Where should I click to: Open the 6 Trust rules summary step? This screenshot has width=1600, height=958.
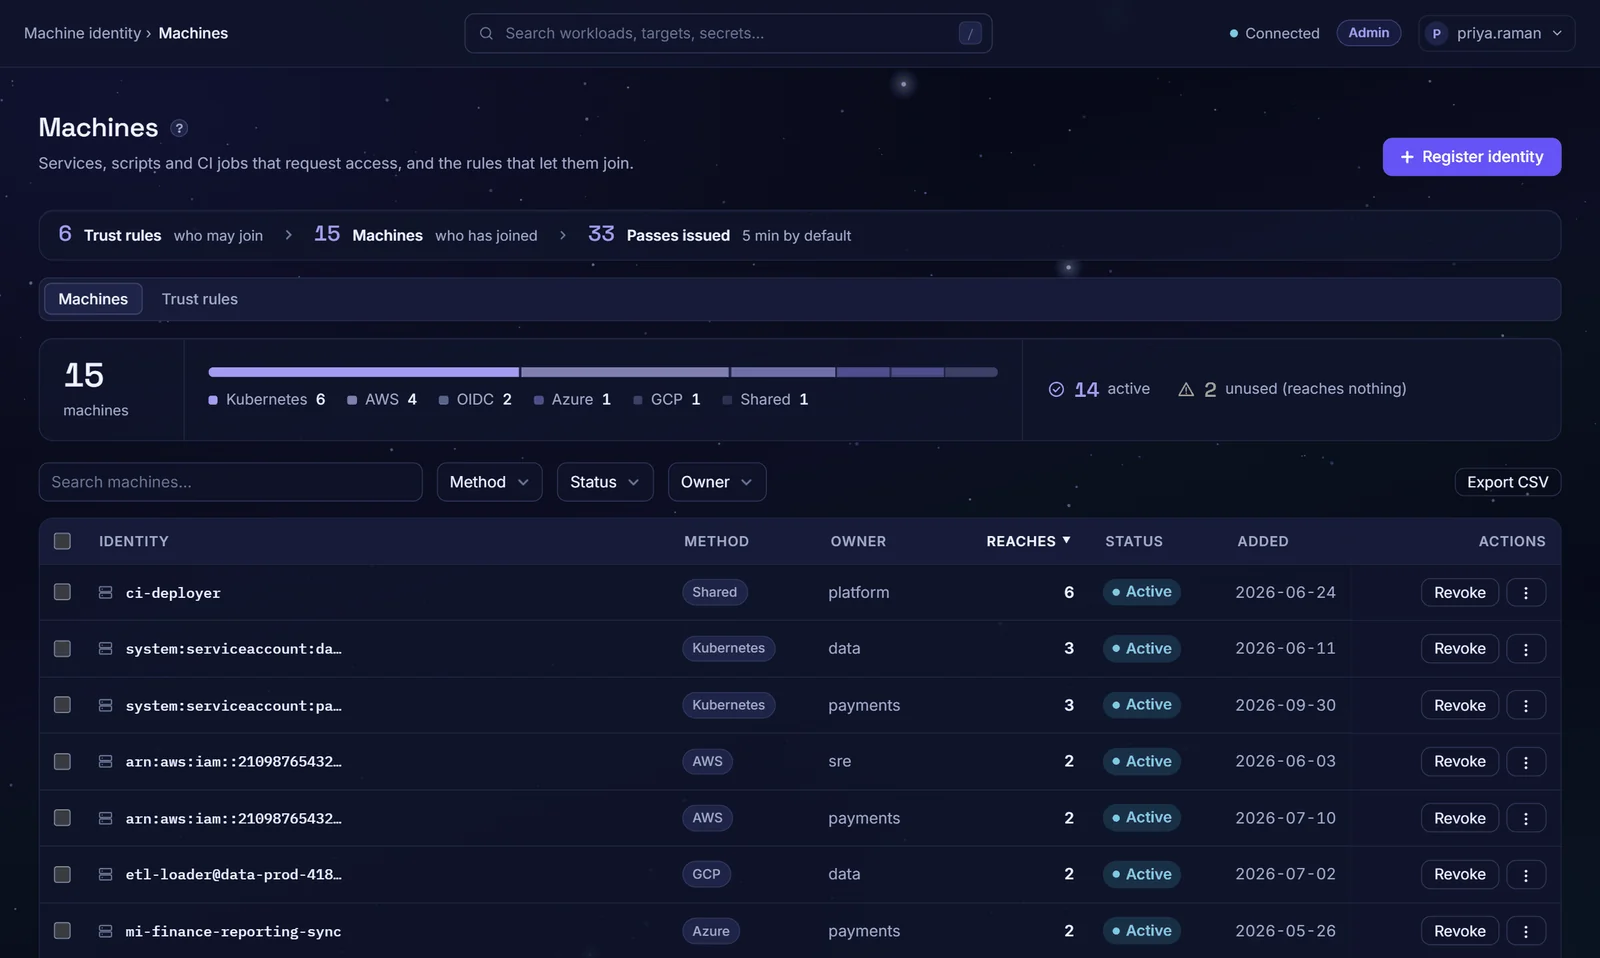pyautogui.click(x=161, y=235)
